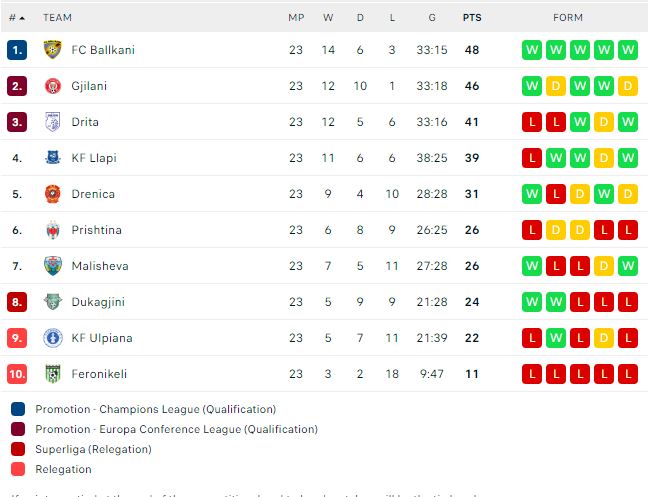
Task: Click blue Champions League legend swatch
Action: tap(18, 409)
